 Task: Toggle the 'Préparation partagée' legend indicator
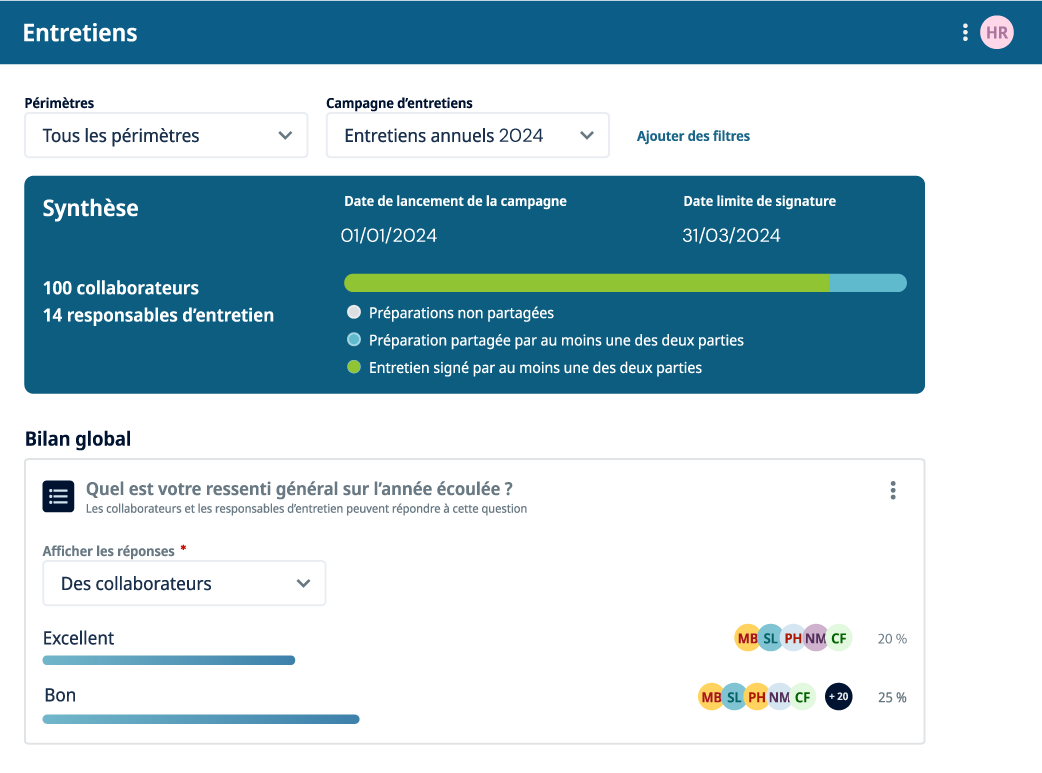coord(353,339)
